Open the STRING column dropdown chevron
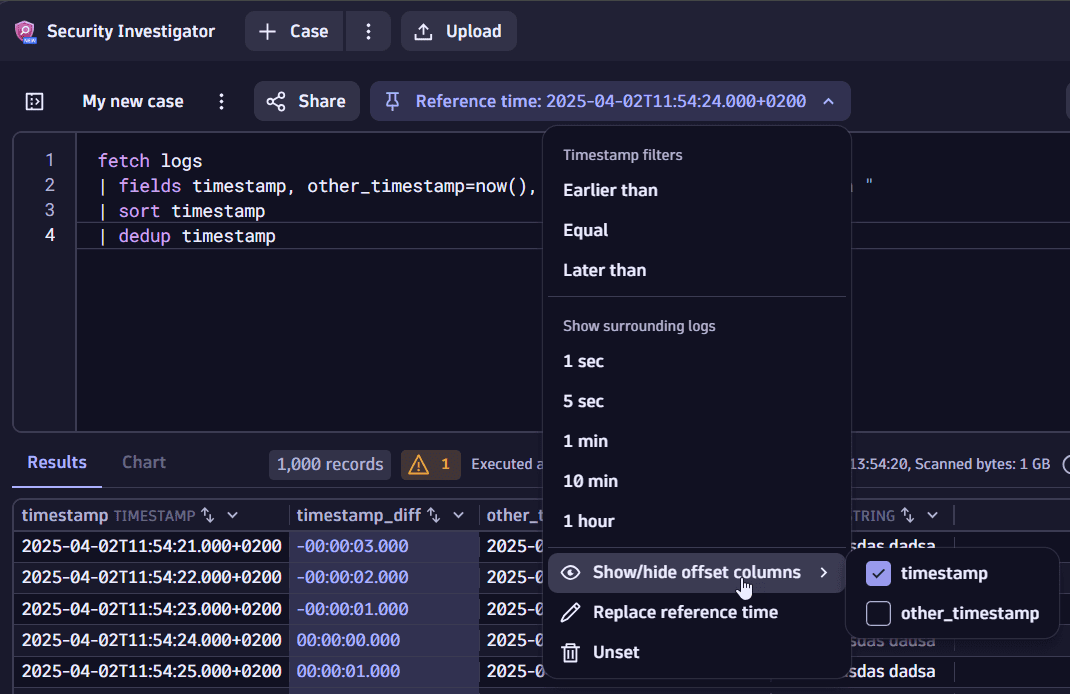Image resolution: width=1070 pixels, height=694 pixels. tap(933, 516)
